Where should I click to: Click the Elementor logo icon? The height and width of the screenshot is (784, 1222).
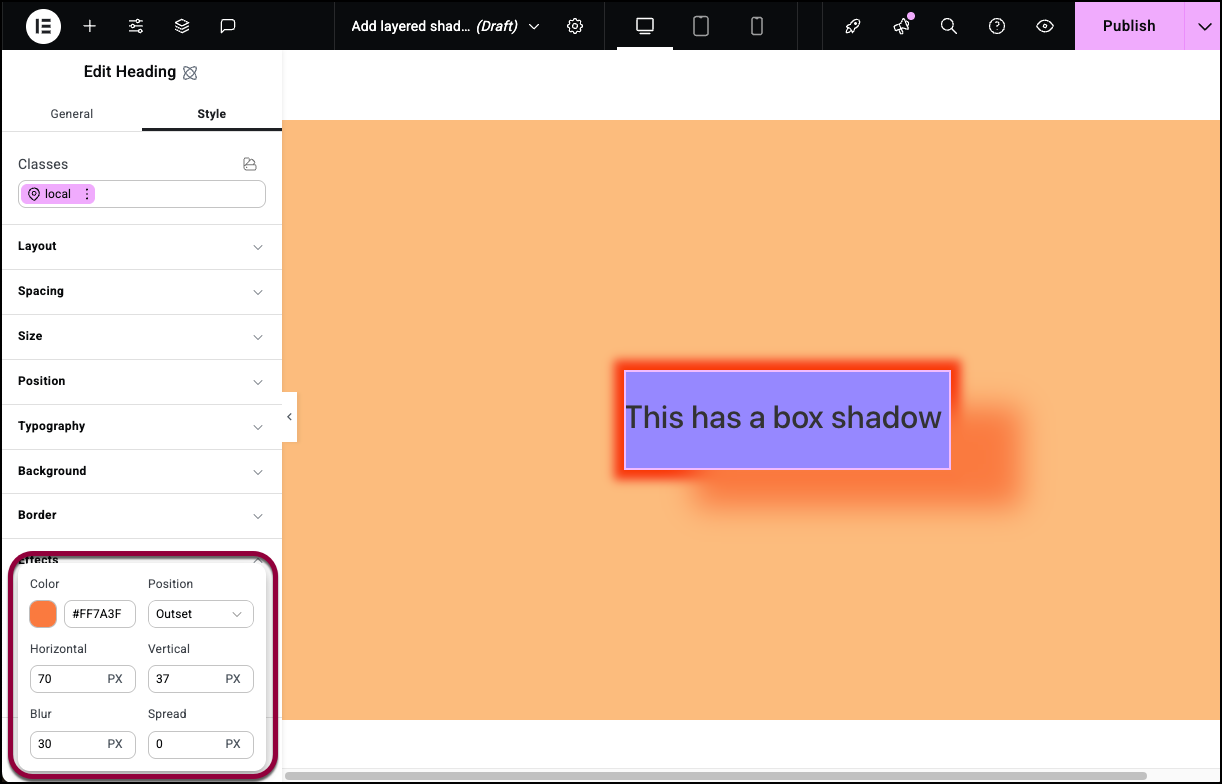43,26
